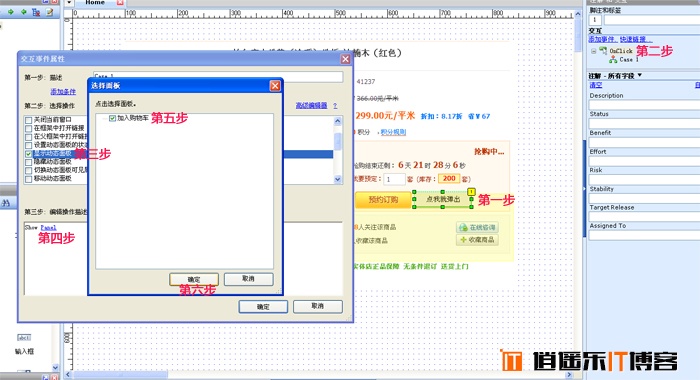
Task: Click the search binoculars icon in left panel
Action: click(x=6, y=203)
